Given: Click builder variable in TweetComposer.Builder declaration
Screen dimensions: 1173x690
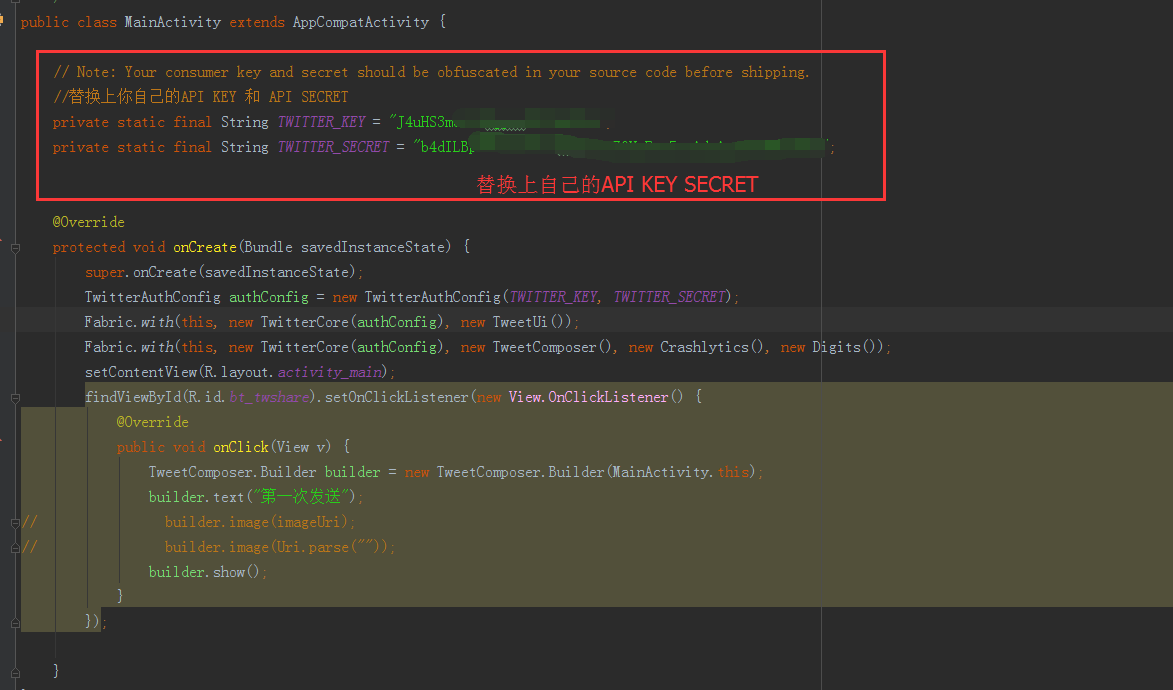Looking at the screenshot, I should click(352, 472).
